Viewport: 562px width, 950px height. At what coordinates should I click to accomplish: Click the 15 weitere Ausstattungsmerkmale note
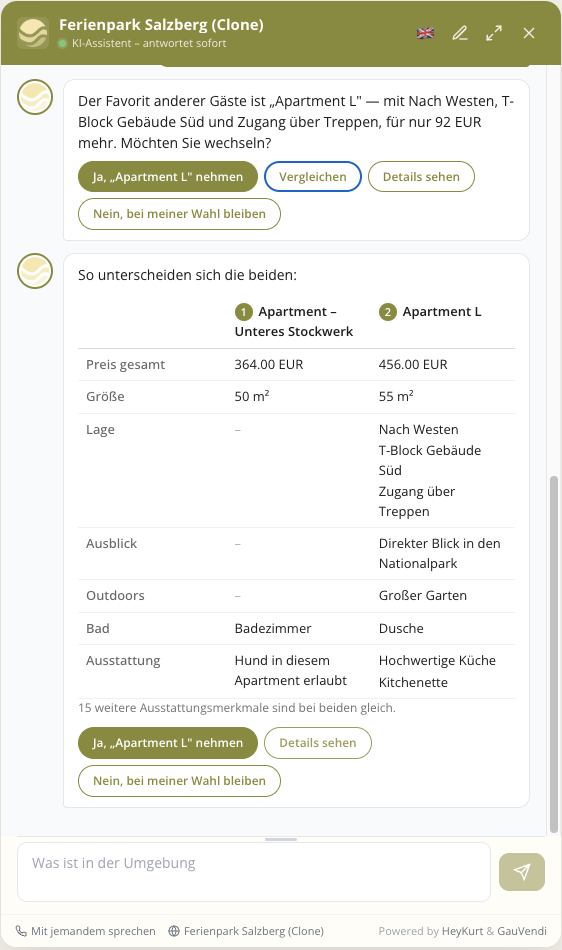pos(237,708)
